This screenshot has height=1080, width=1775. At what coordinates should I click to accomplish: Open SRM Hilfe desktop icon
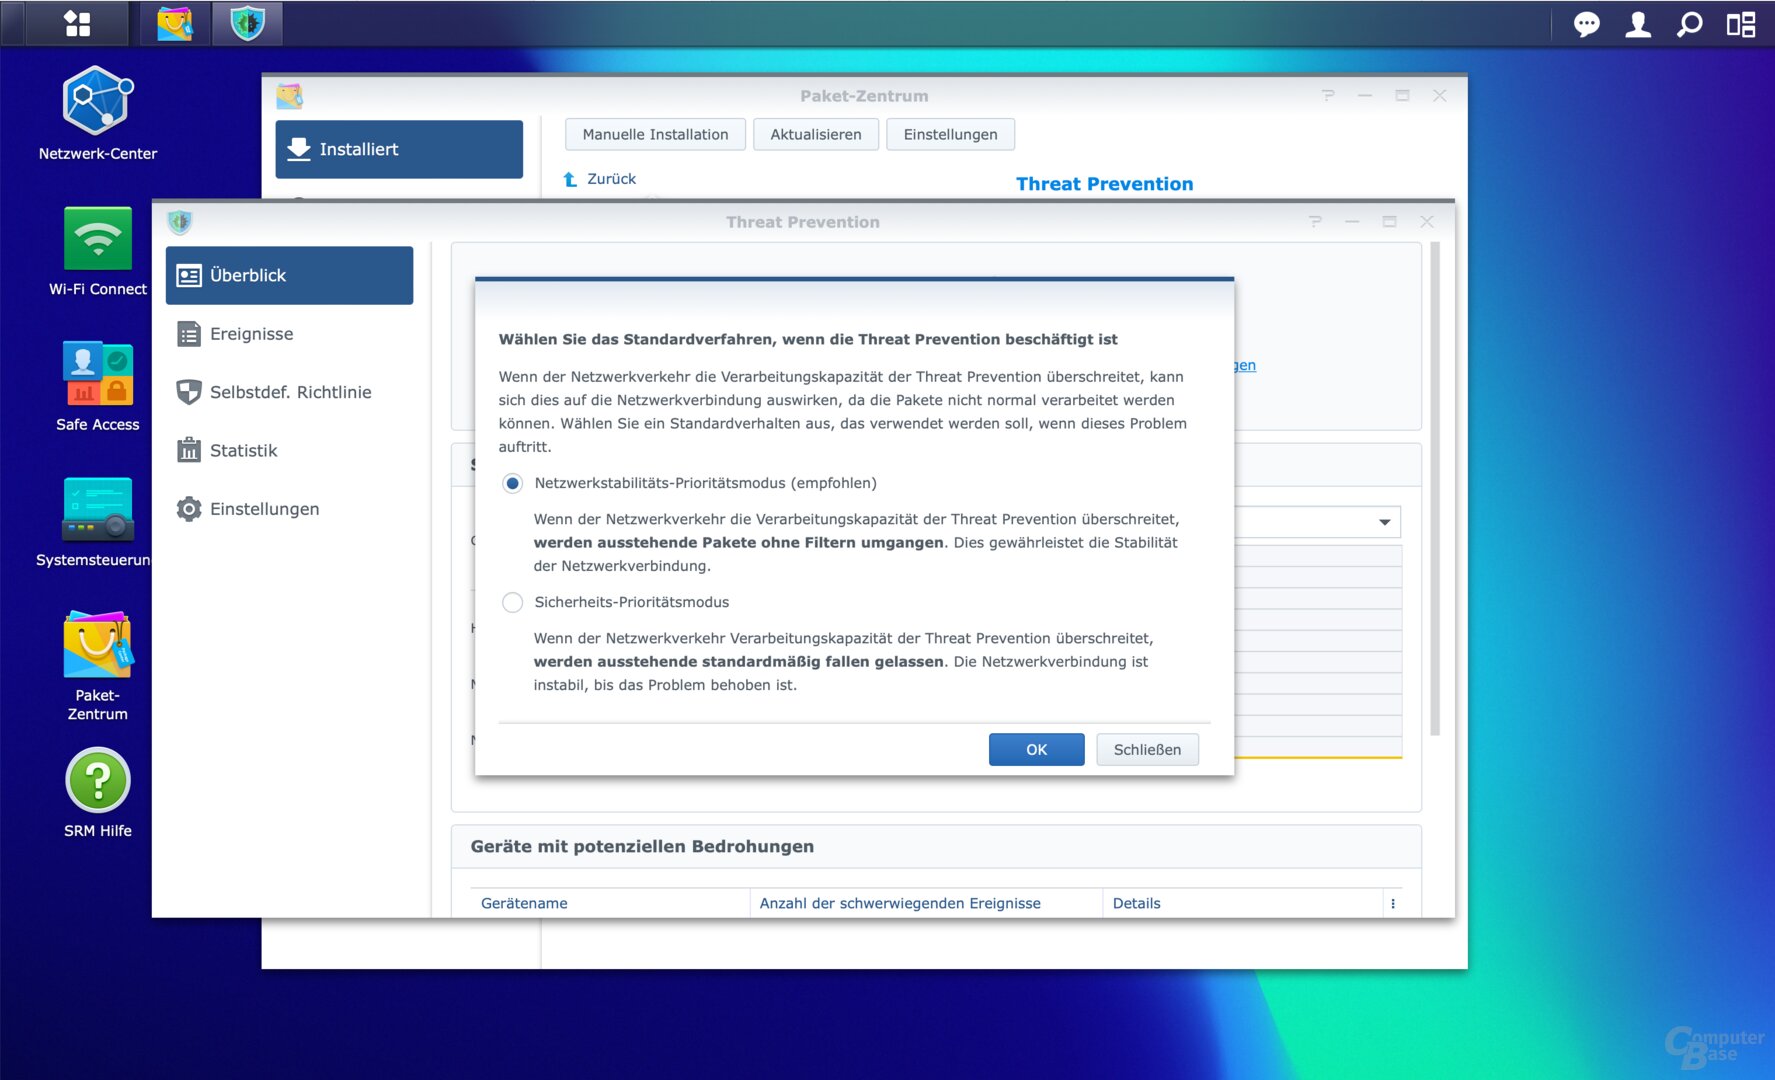tap(98, 793)
